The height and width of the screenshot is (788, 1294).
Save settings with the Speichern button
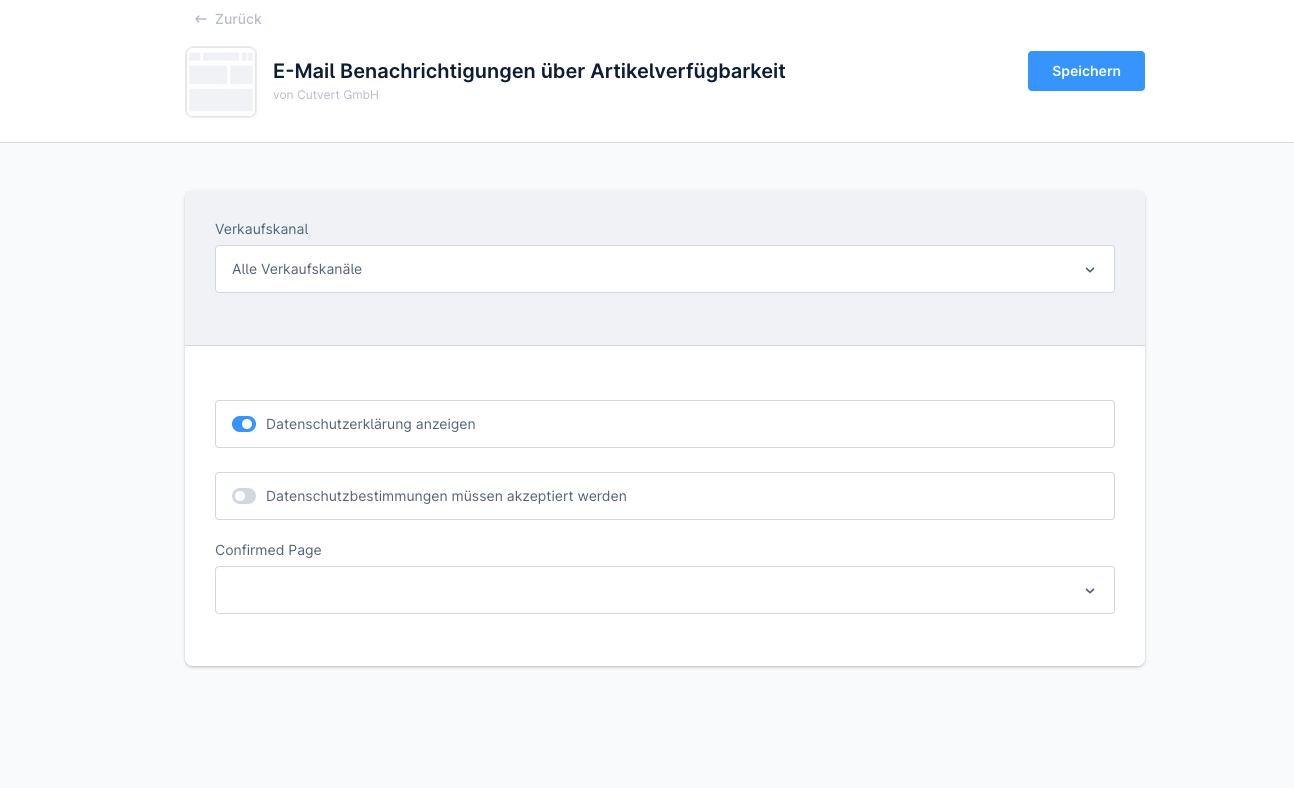(1086, 71)
